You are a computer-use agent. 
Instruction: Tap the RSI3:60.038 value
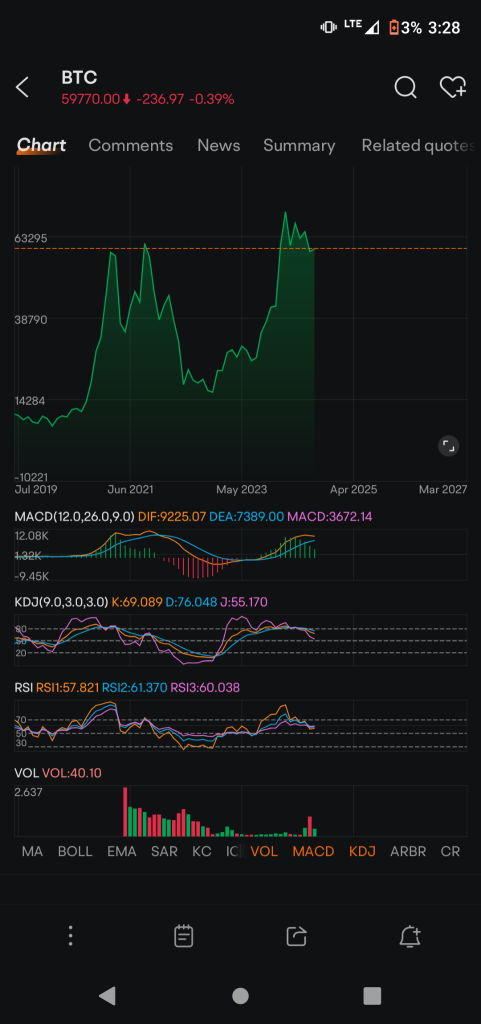(205, 687)
